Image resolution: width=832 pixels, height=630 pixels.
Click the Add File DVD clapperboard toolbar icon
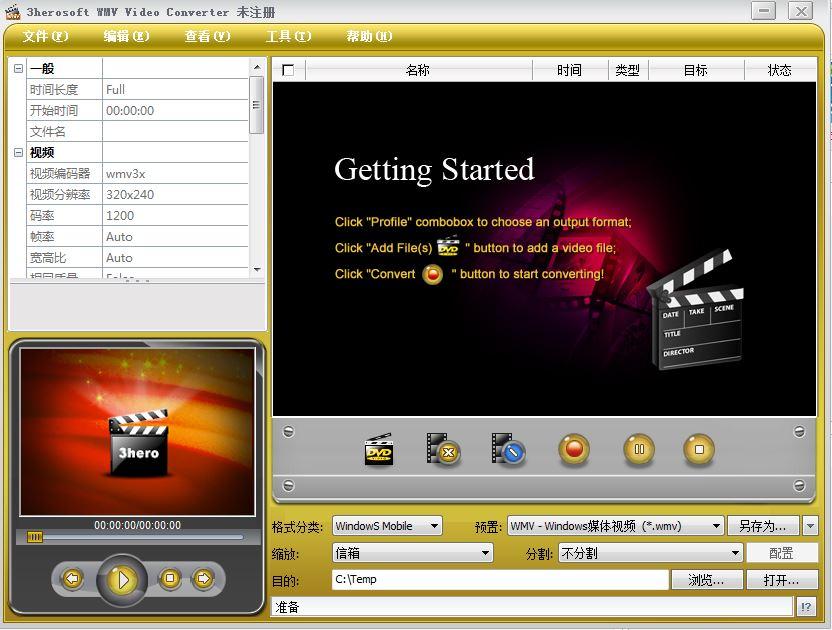point(379,450)
